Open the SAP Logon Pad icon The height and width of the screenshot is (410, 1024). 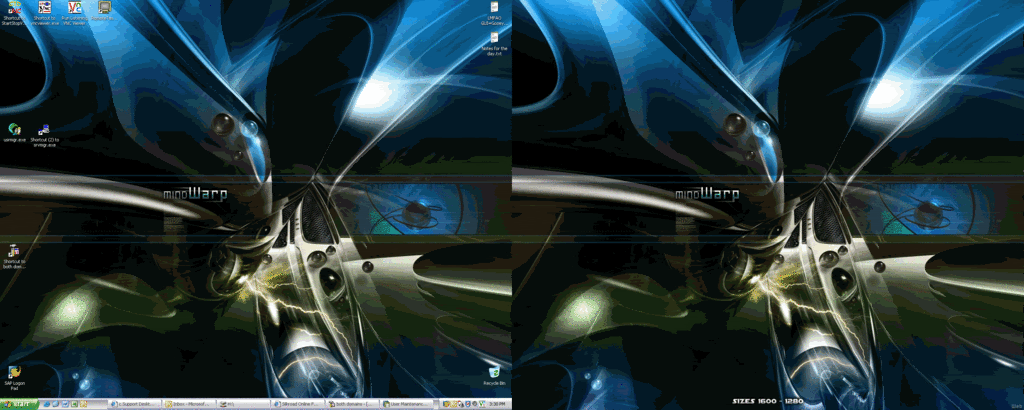click(x=14, y=378)
